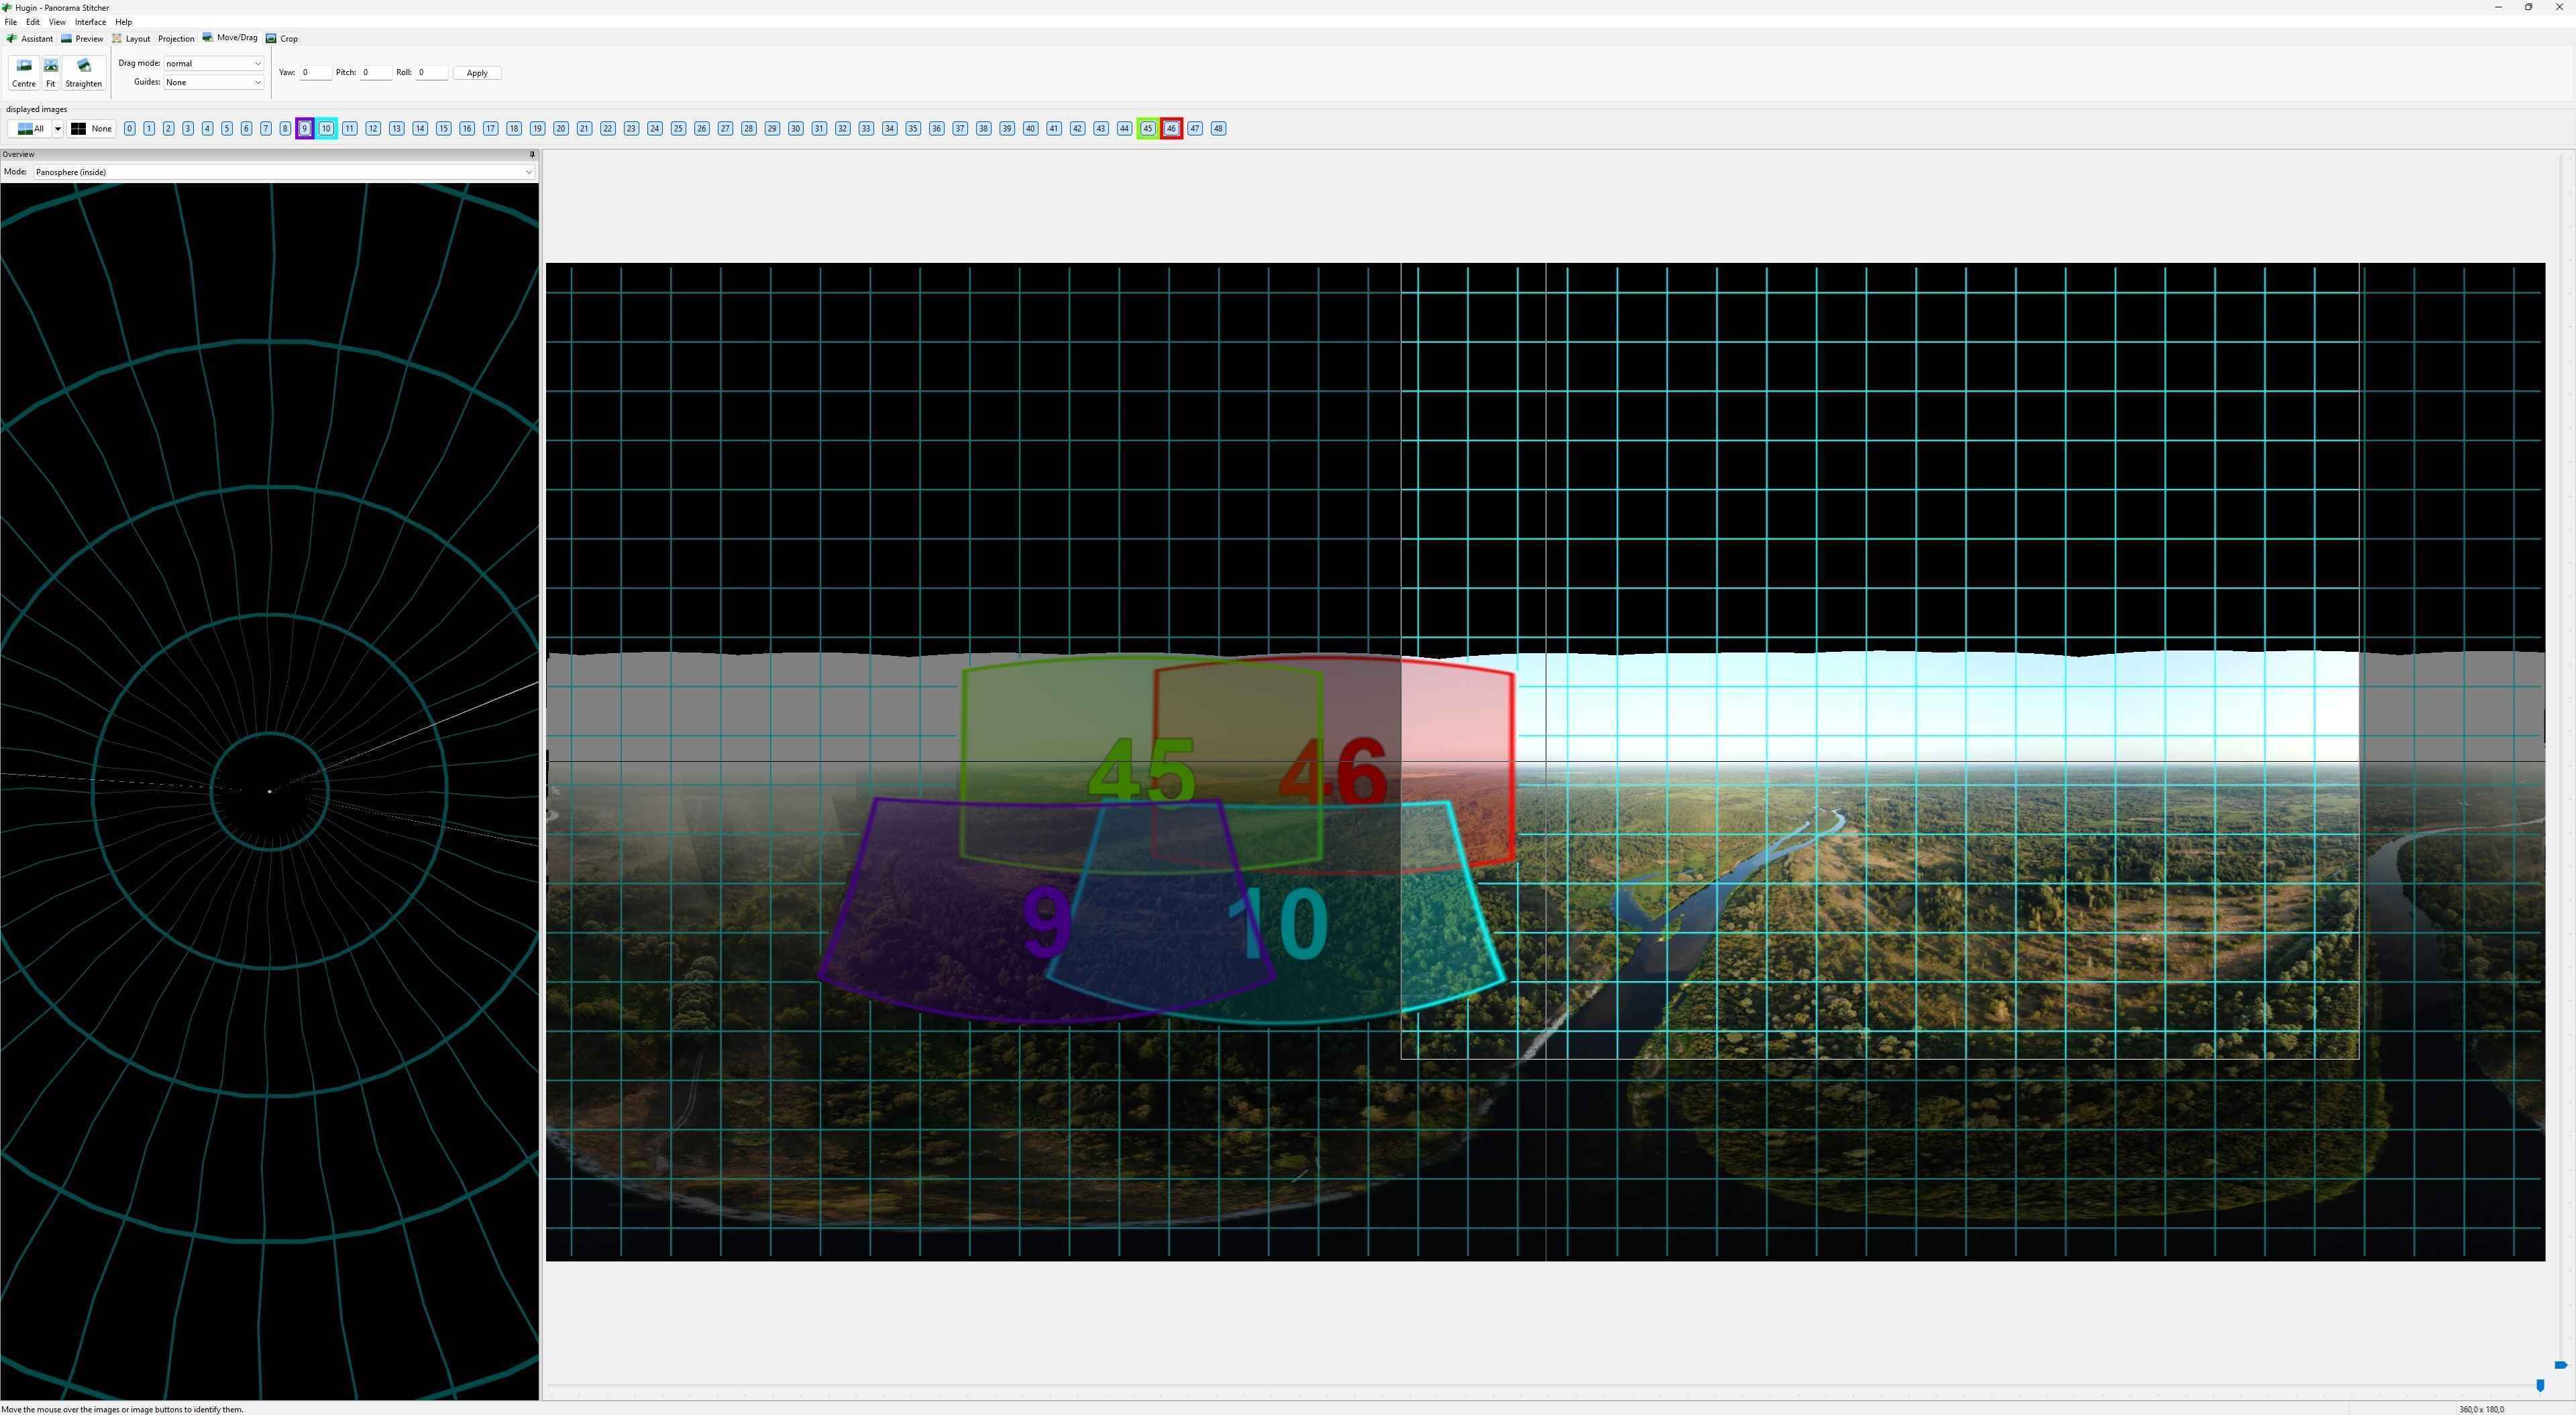The height and width of the screenshot is (1415, 2576).
Task: Open the Drag mode dropdown
Action: 213,64
